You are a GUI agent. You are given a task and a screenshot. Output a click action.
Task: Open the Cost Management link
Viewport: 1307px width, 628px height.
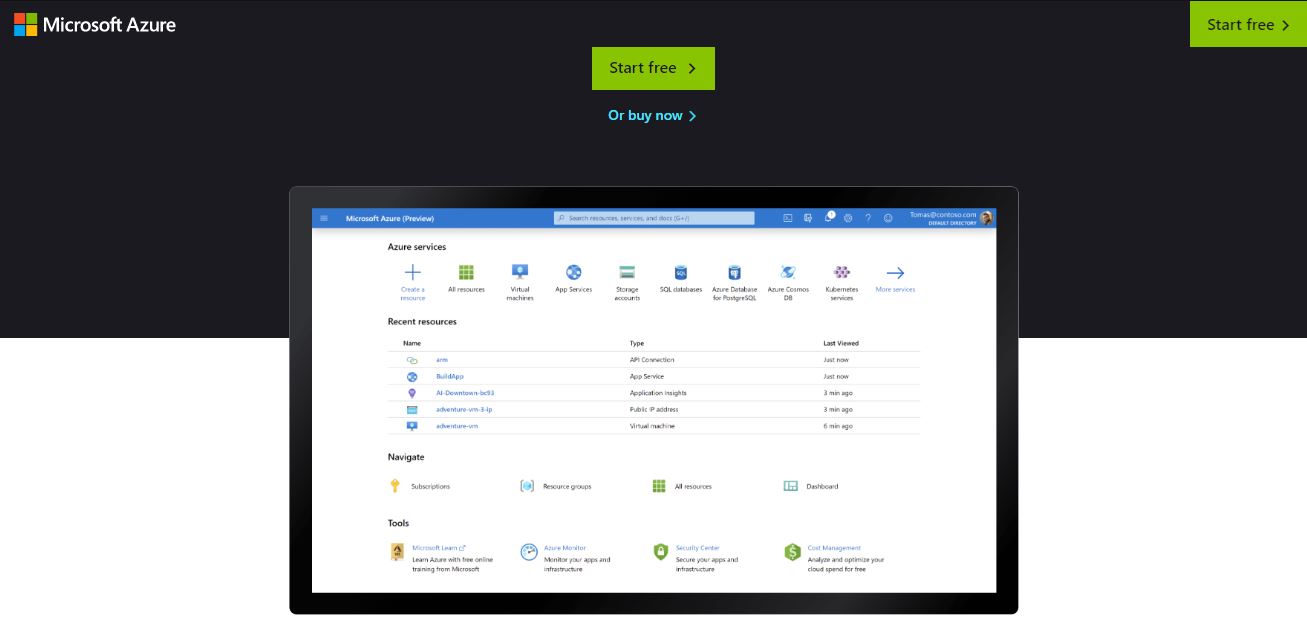tap(834, 548)
